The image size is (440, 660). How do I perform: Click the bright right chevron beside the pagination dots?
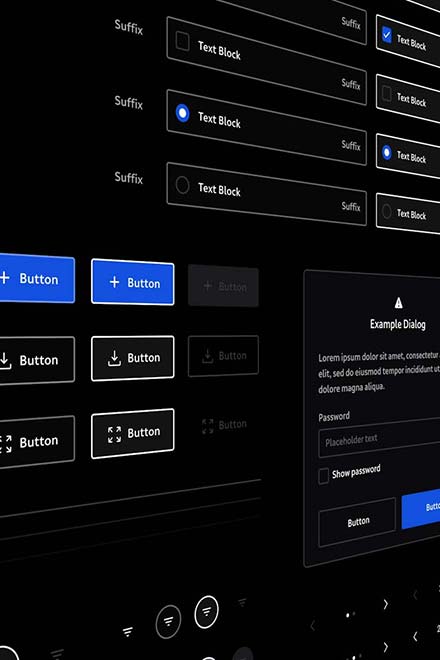coord(385,604)
